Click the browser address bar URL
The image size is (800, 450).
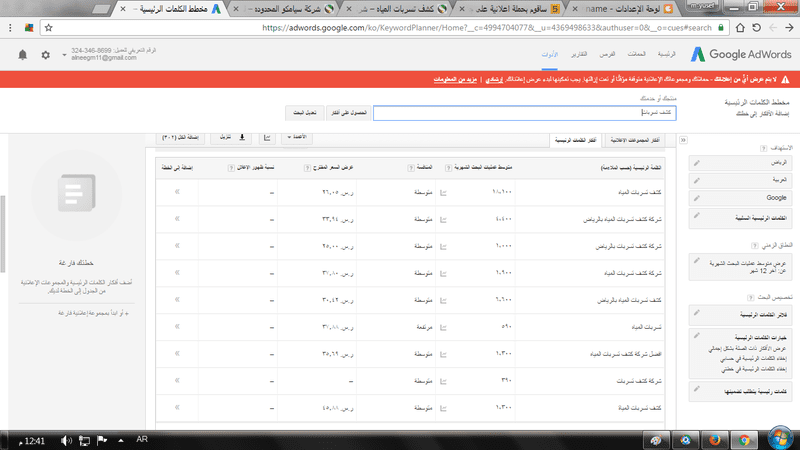(487, 28)
